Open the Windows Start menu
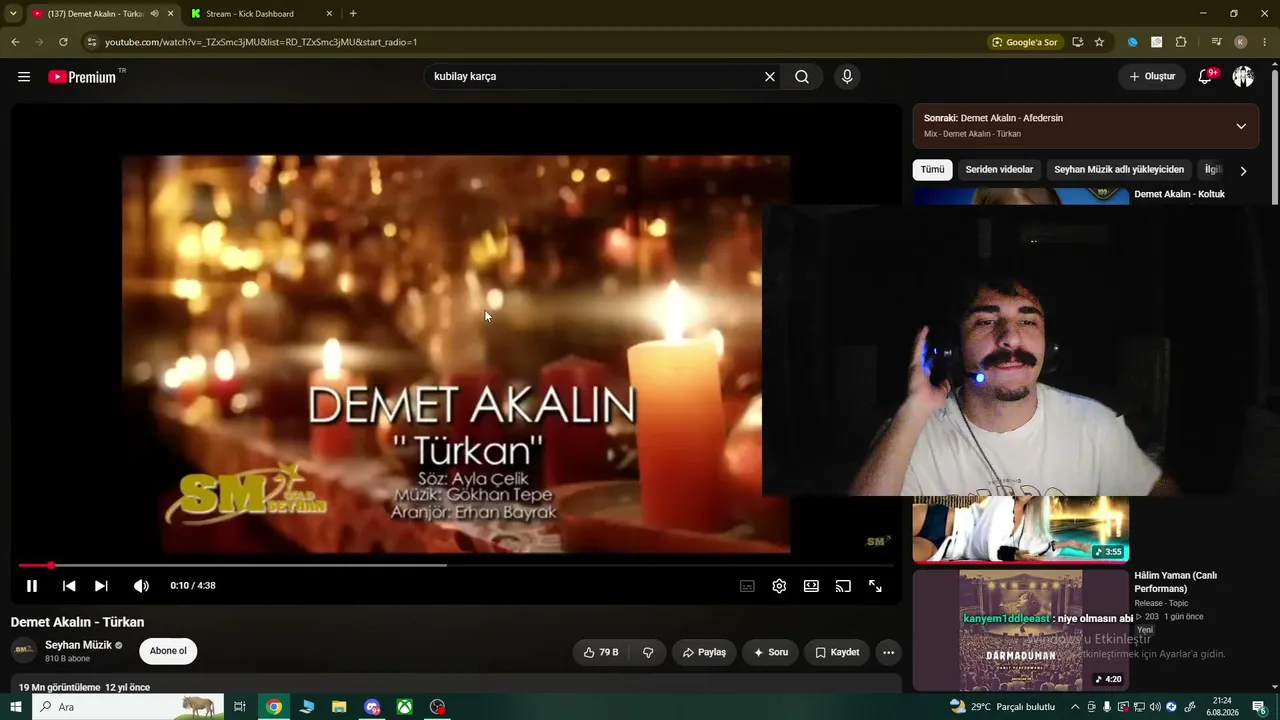Image resolution: width=1280 pixels, height=720 pixels. pos(15,707)
